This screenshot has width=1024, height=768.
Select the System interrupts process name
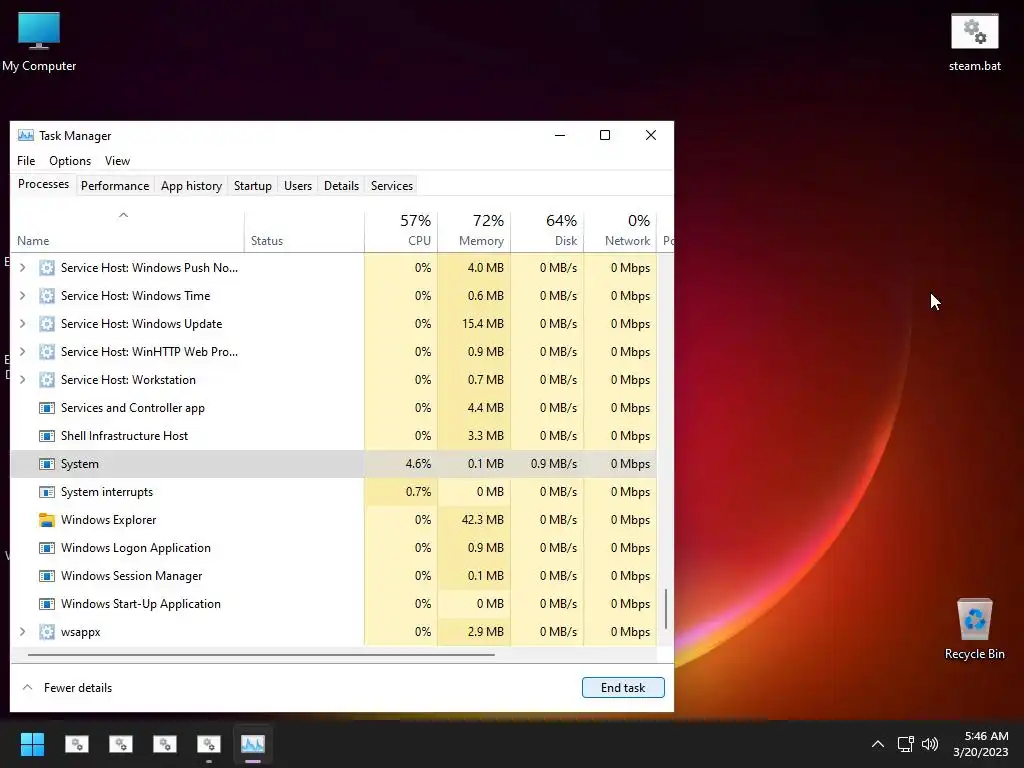[107, 492]
